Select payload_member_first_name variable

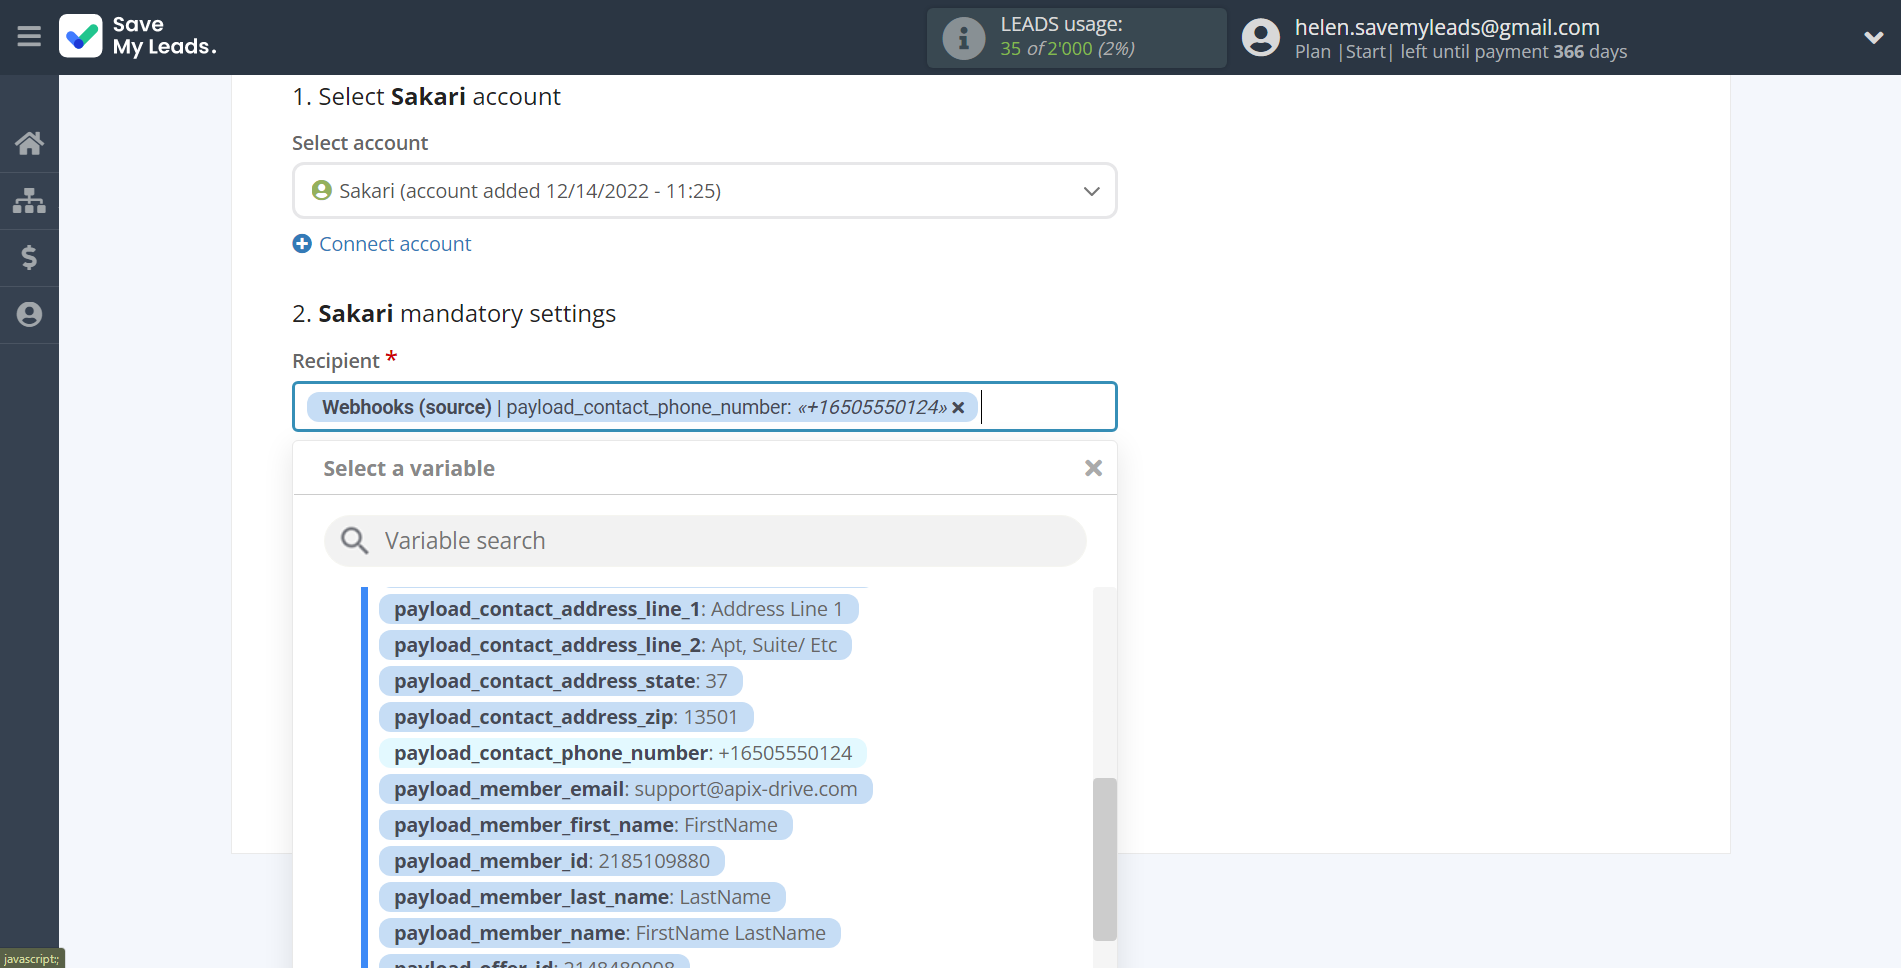tap(585, 825)
